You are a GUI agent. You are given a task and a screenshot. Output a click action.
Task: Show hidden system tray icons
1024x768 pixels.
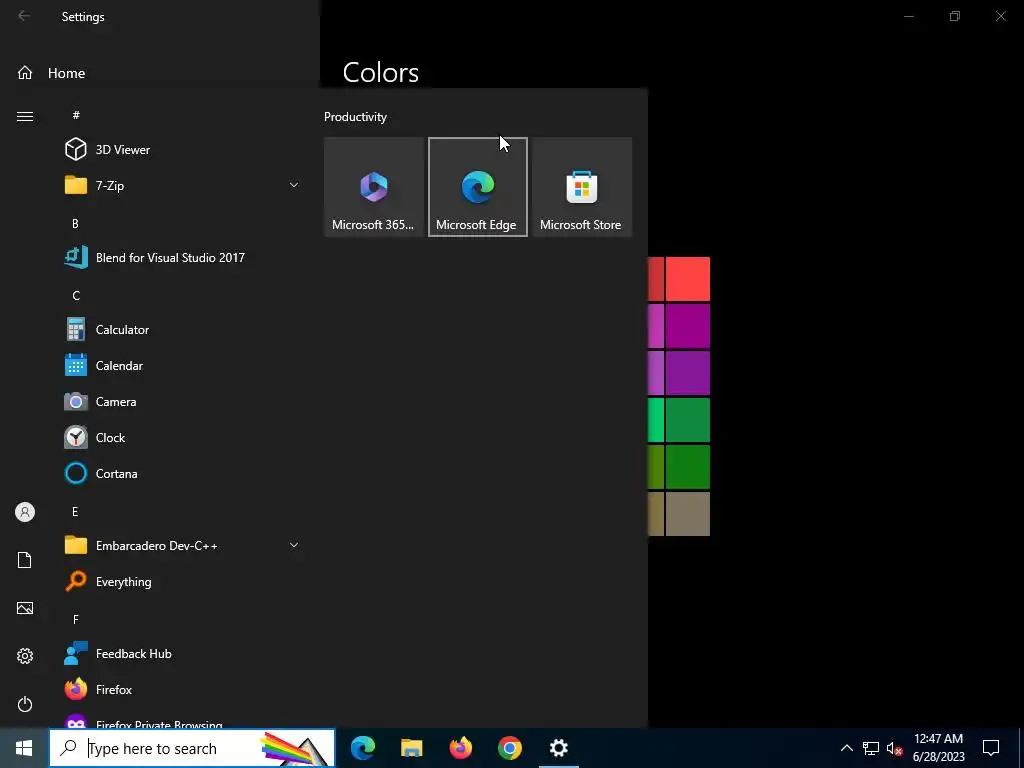pyautogui.click(x=846, y=748)
